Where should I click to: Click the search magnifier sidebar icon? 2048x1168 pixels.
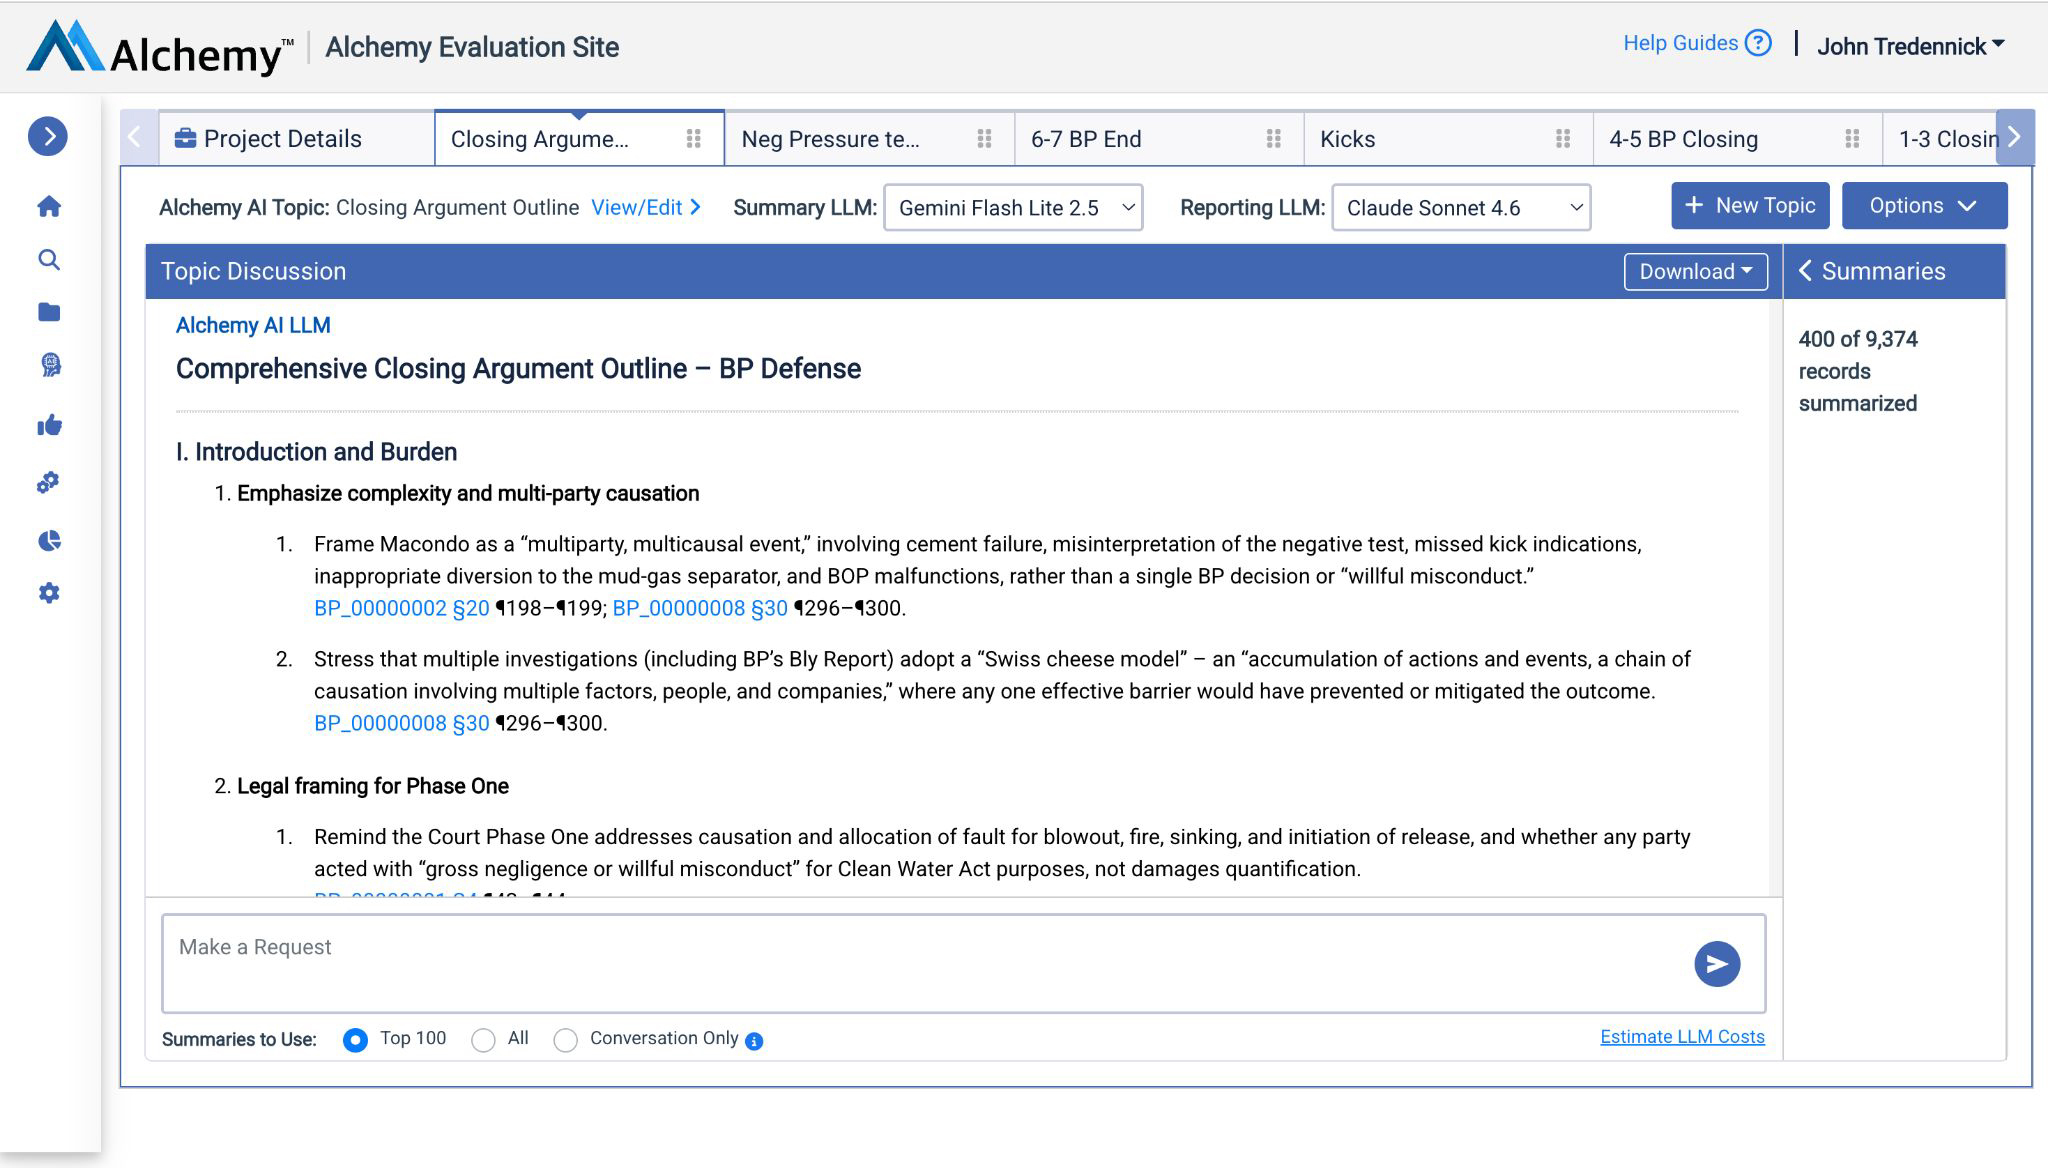point(49,260)
